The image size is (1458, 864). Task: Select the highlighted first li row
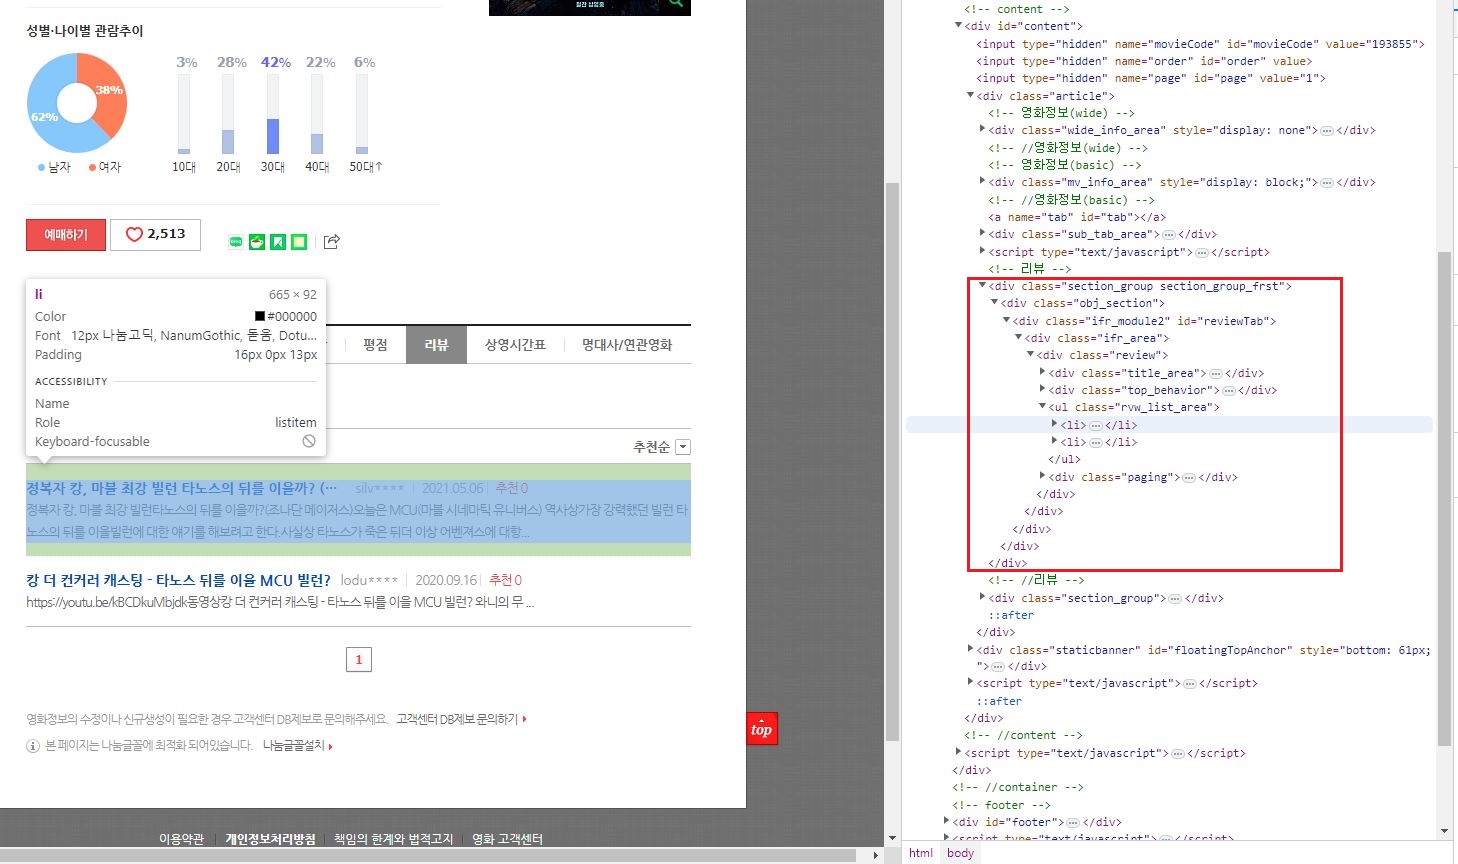click(x=1169, y=425)
